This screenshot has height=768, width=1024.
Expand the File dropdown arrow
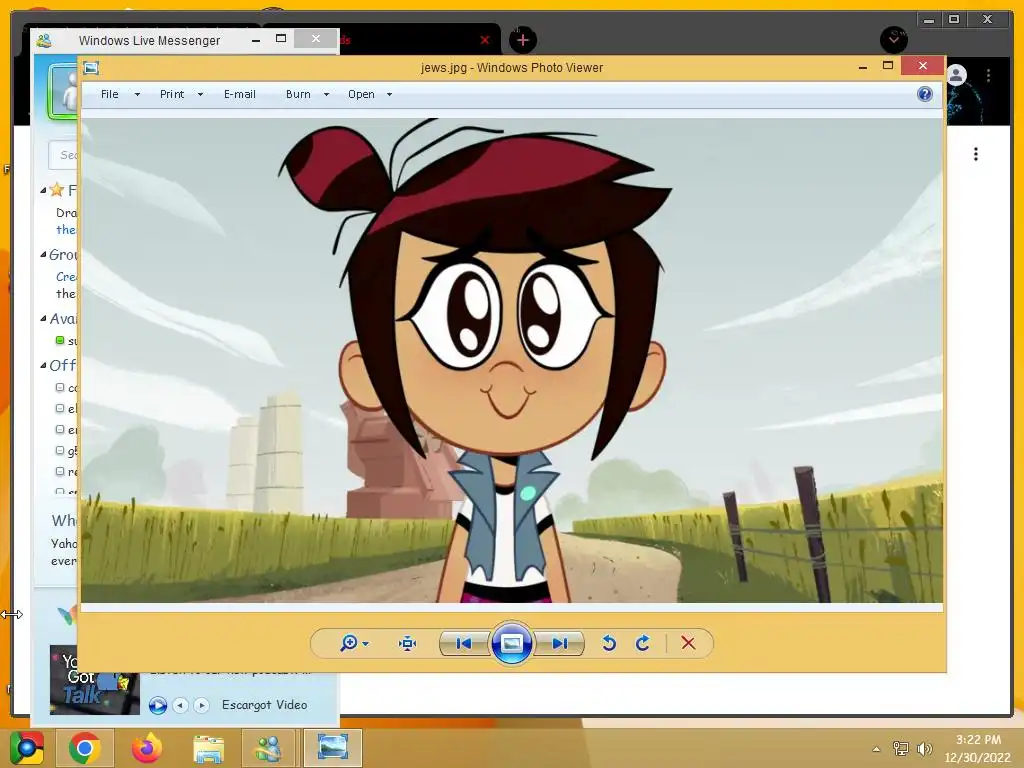point(137,95)
